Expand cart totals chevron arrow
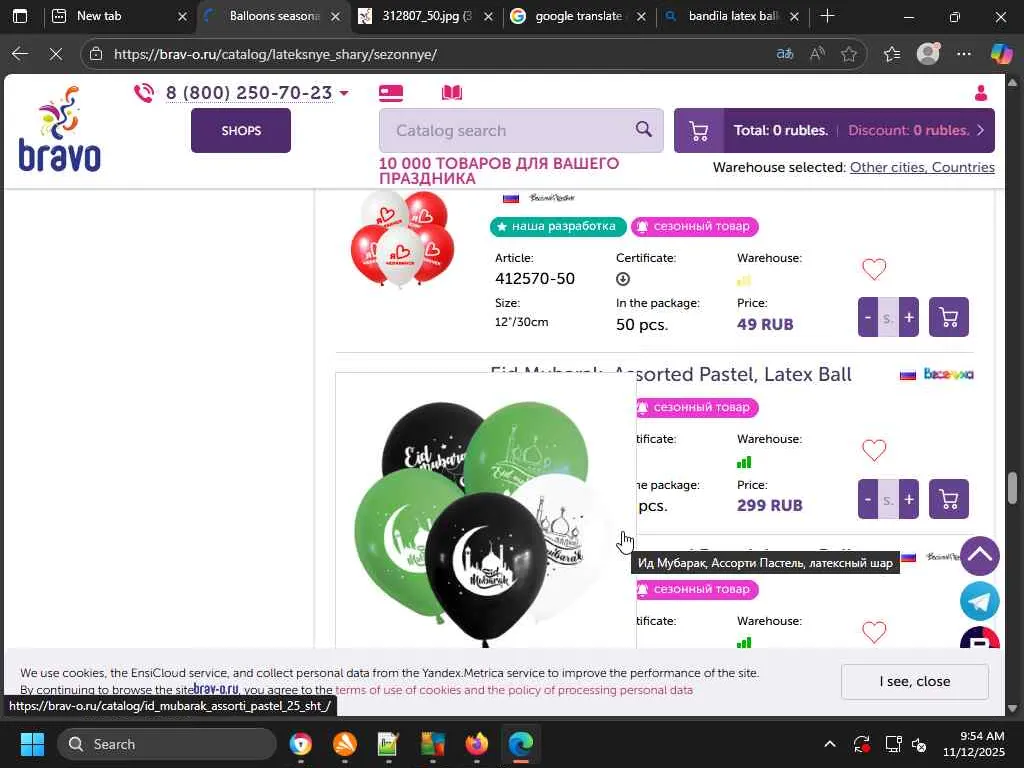The height and width of the screenshot is (768, 1024). pos(980,130)
